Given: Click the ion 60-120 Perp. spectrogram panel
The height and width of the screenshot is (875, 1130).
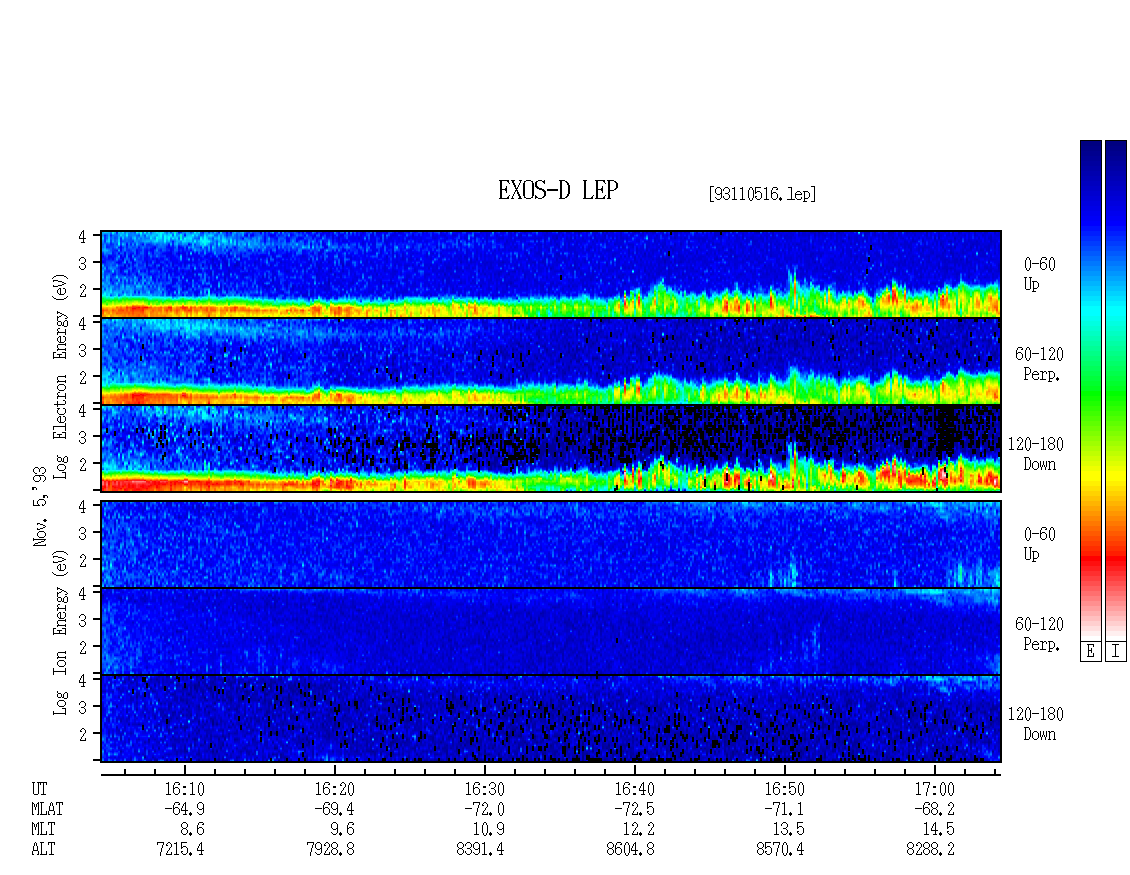Looking at the screenshot, I should [551, 631].
